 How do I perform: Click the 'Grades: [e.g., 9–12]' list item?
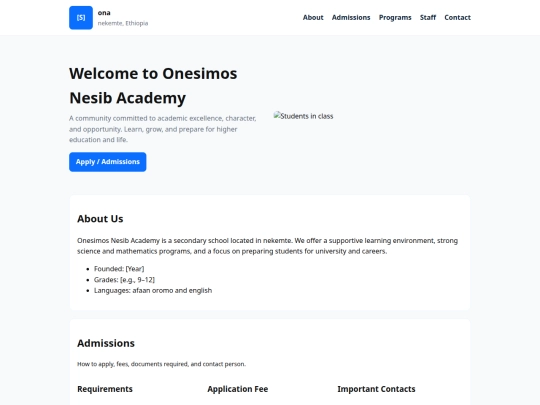[x=124, y=280]
